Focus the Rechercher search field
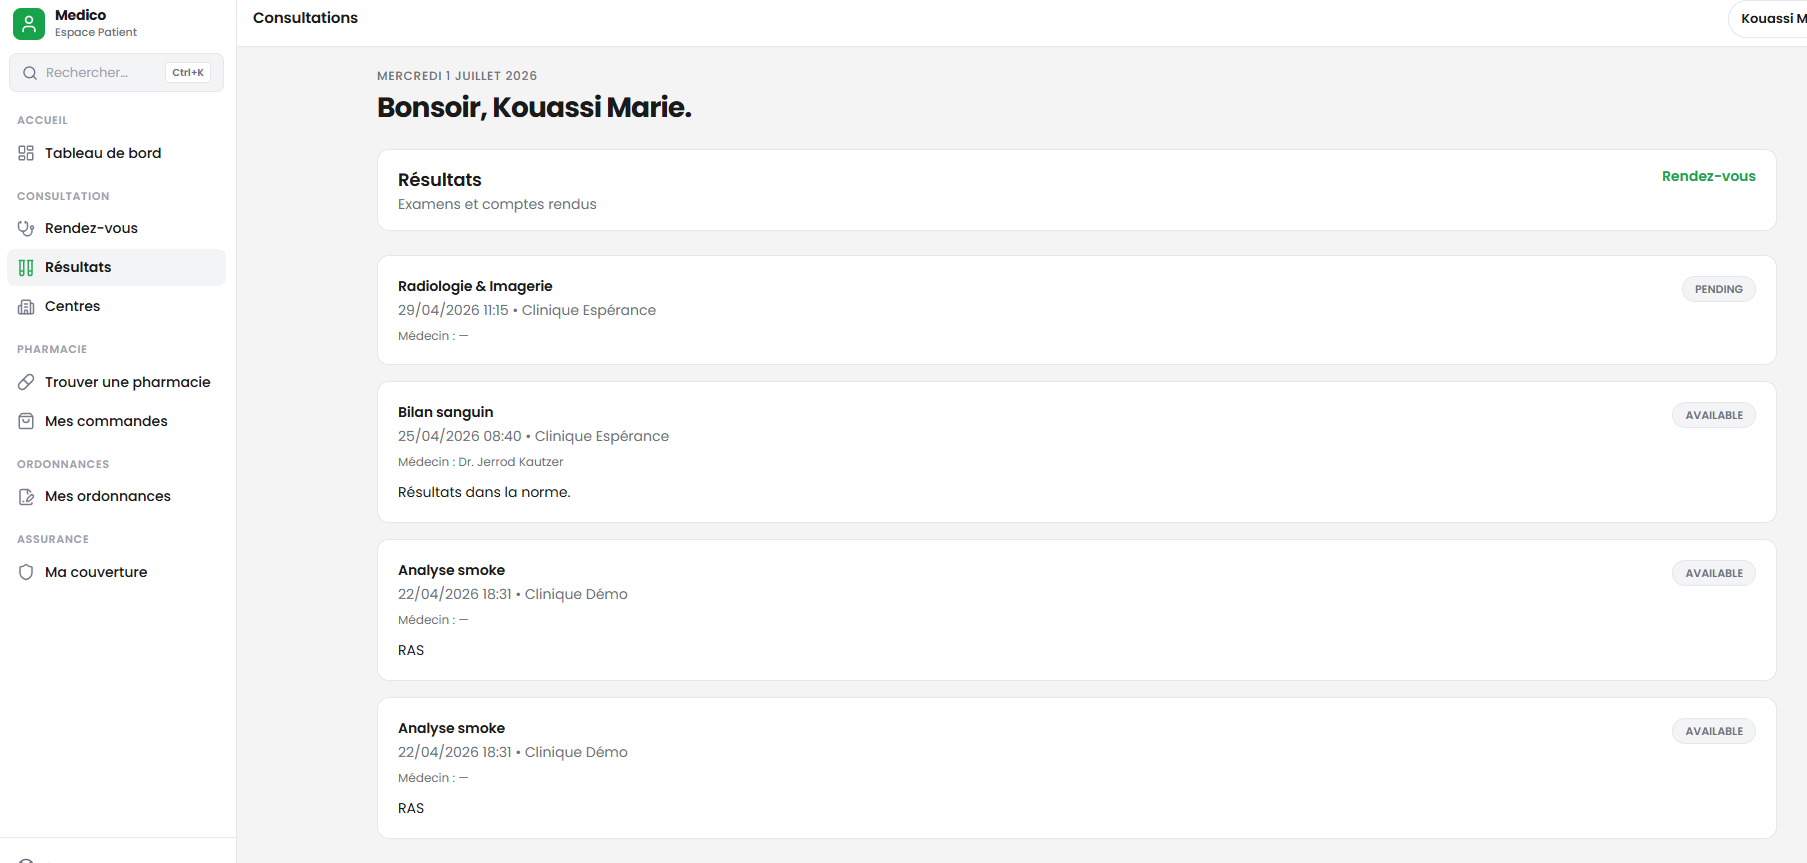 pos(117,73)
